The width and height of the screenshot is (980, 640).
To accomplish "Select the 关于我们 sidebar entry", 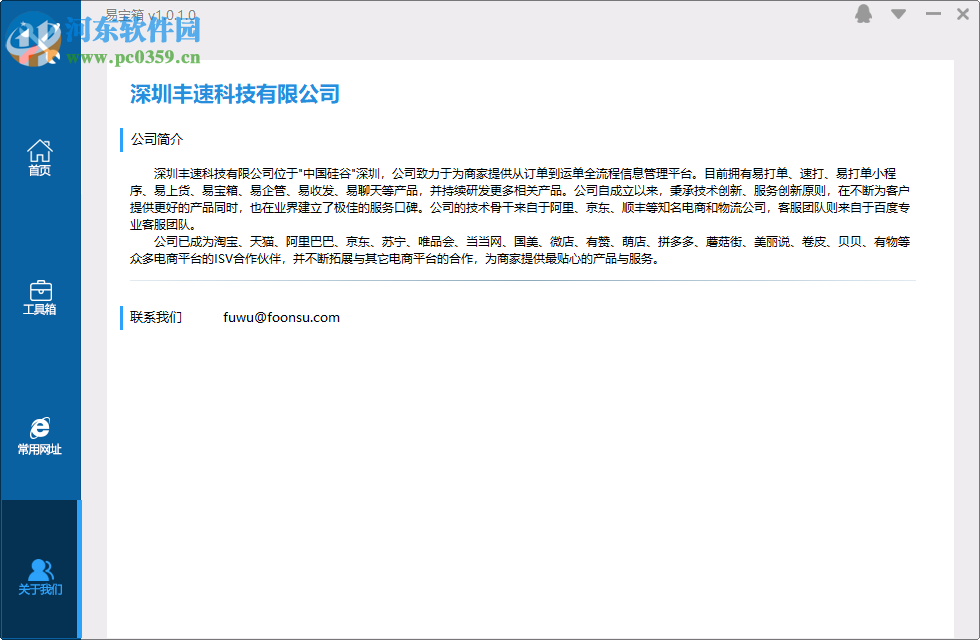I will [40, 575].
